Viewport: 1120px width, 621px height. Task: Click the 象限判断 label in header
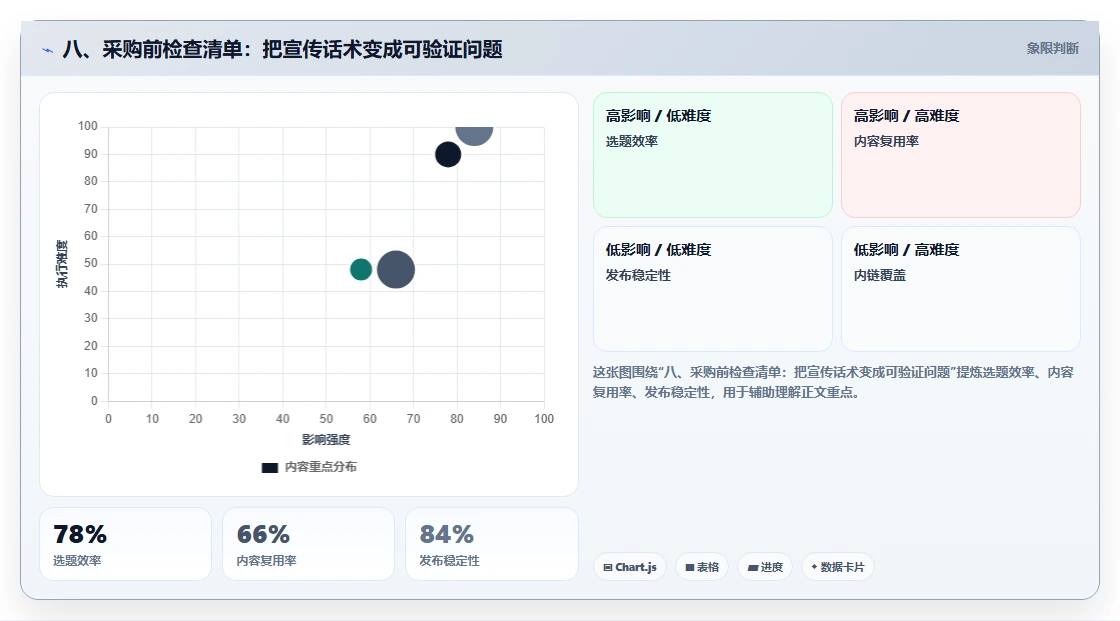click(x=1052, y=49)
